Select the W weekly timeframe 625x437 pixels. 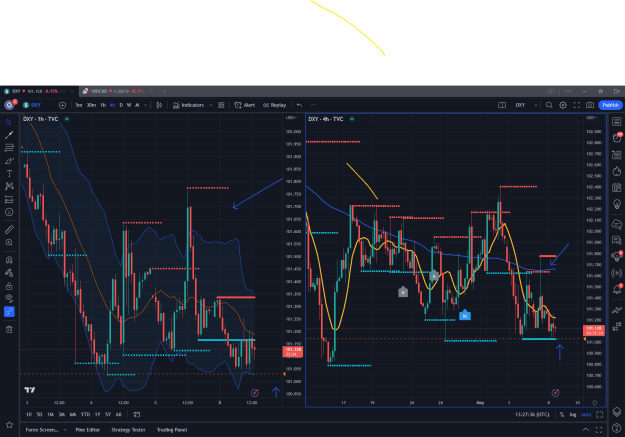(129, 105)
